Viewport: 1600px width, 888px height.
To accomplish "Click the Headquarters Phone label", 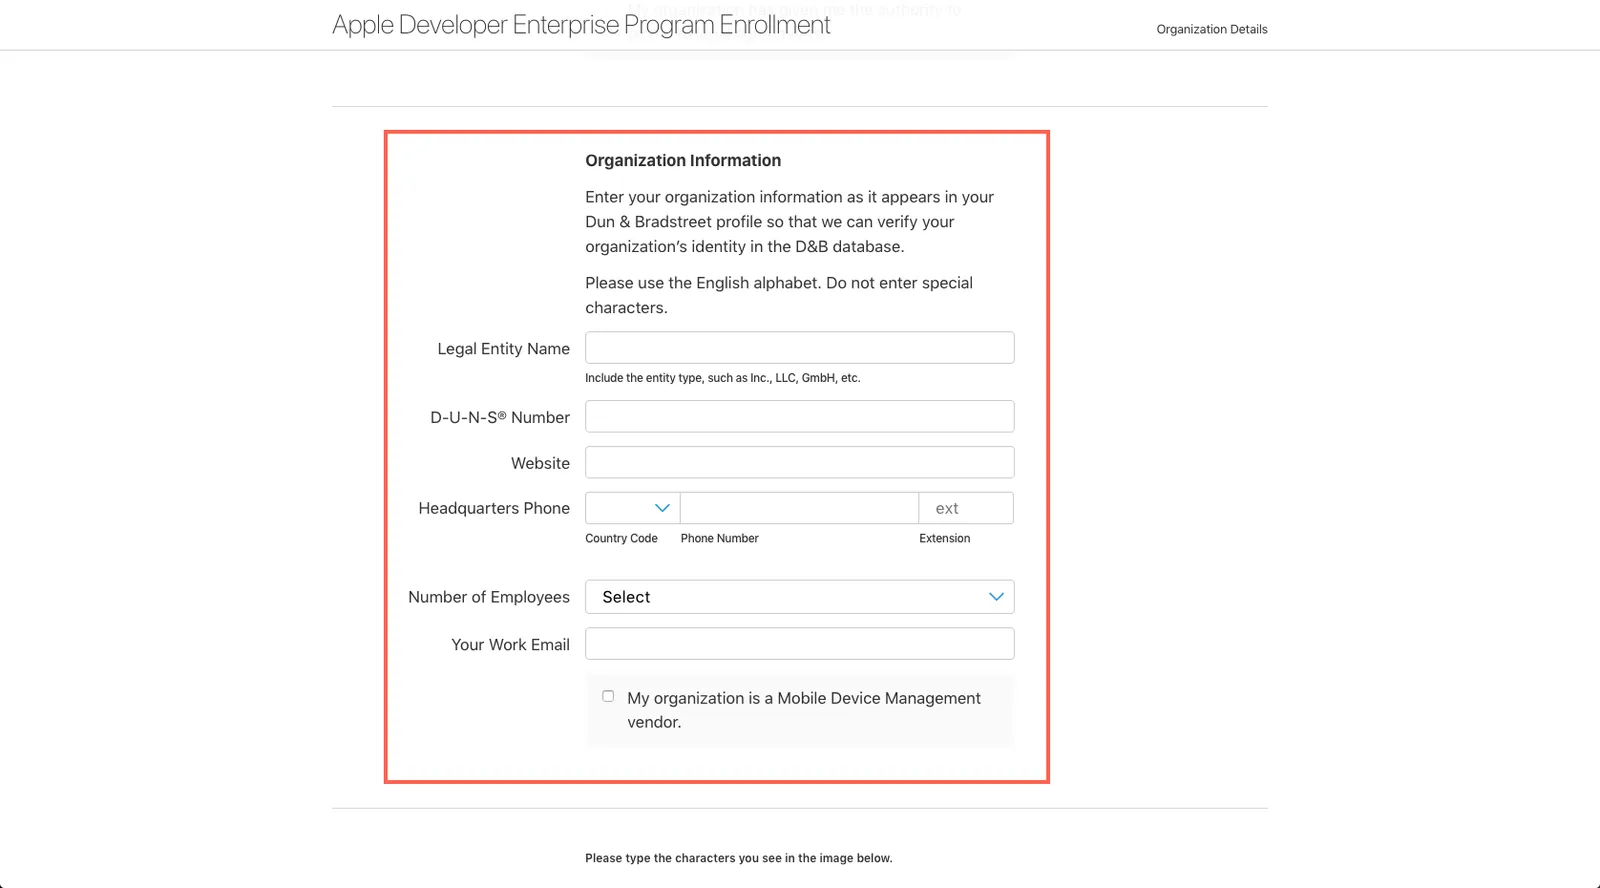I will [494, 508].
